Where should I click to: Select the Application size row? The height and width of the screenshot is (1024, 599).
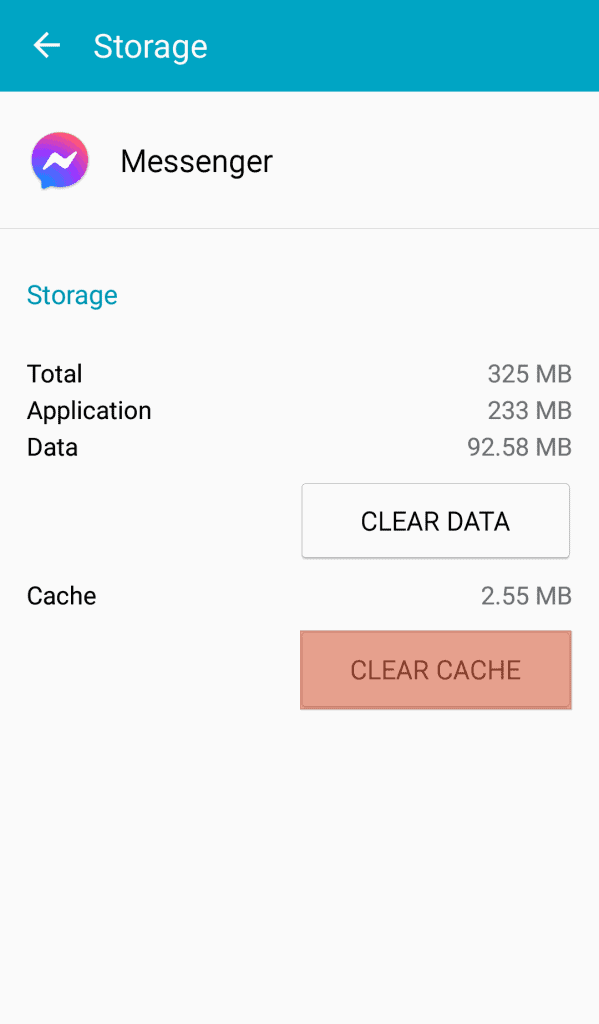pos(300,410)
